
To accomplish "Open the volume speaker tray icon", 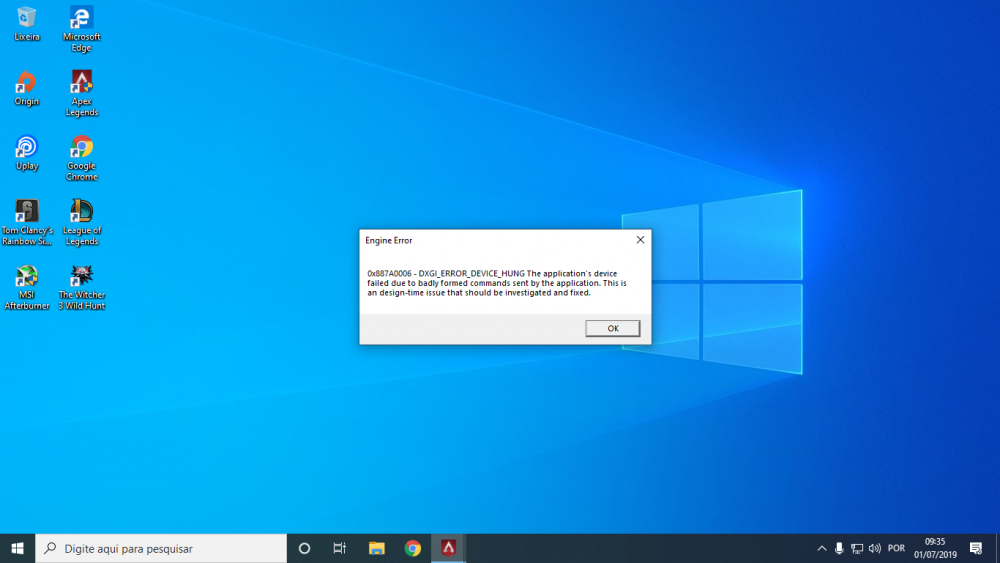I will [875, 548].
